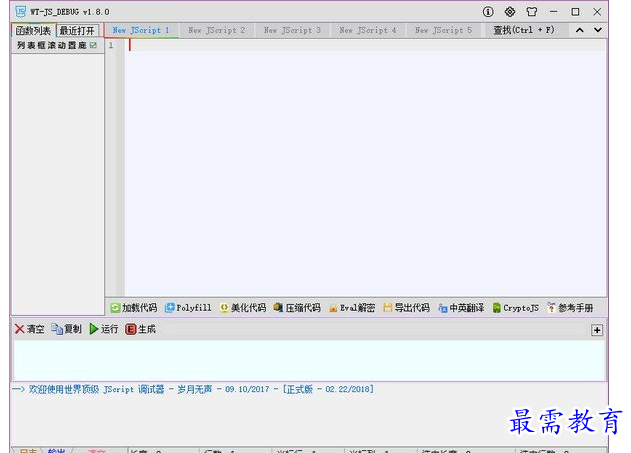Click the 中英翻译 button label
631x453 pixels.
click(x=467, y=308)
